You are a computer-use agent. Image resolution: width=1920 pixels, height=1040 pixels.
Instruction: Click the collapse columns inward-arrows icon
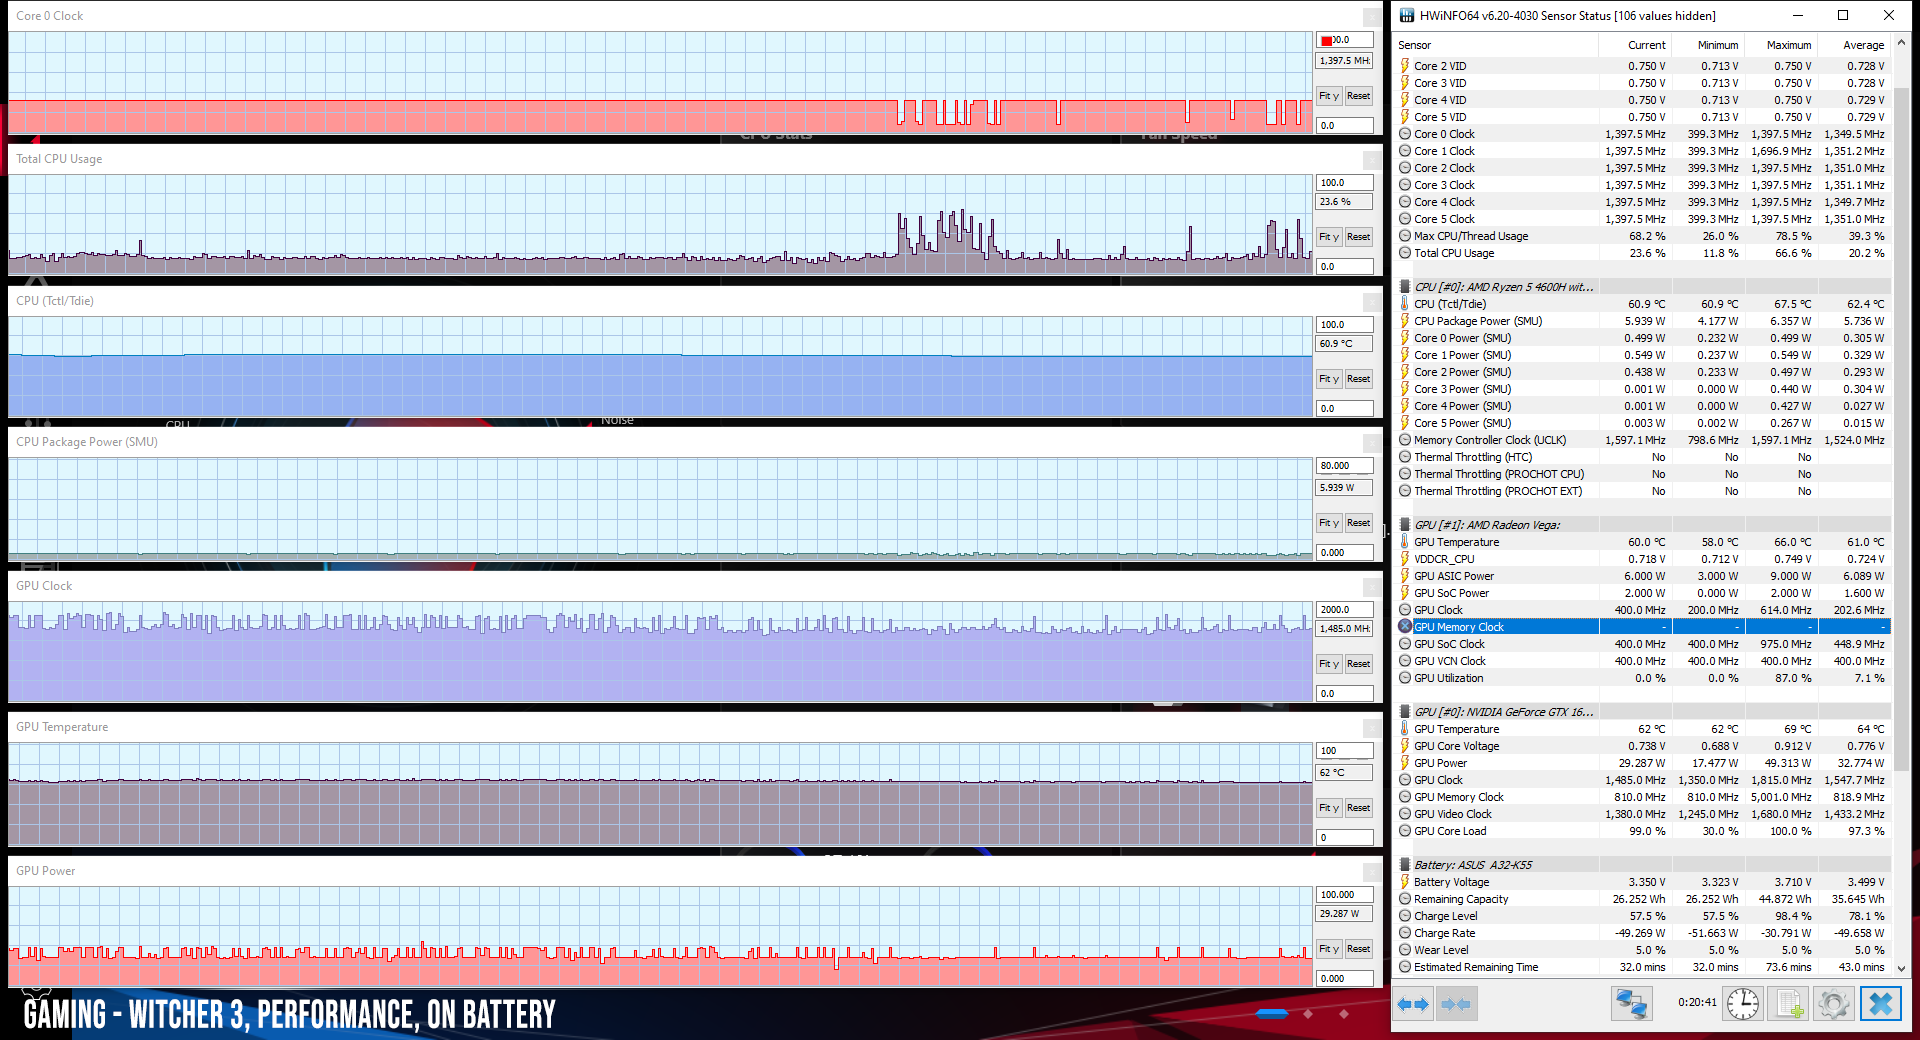[1456, 1004]
